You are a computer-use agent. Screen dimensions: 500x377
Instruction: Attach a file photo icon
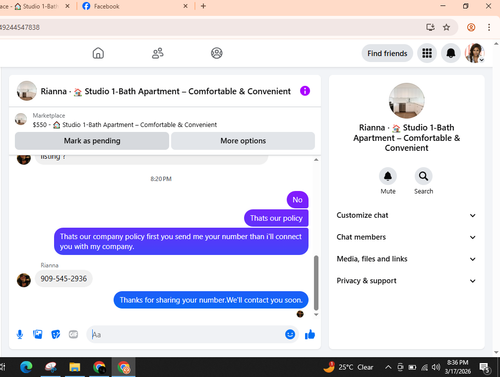38,334
